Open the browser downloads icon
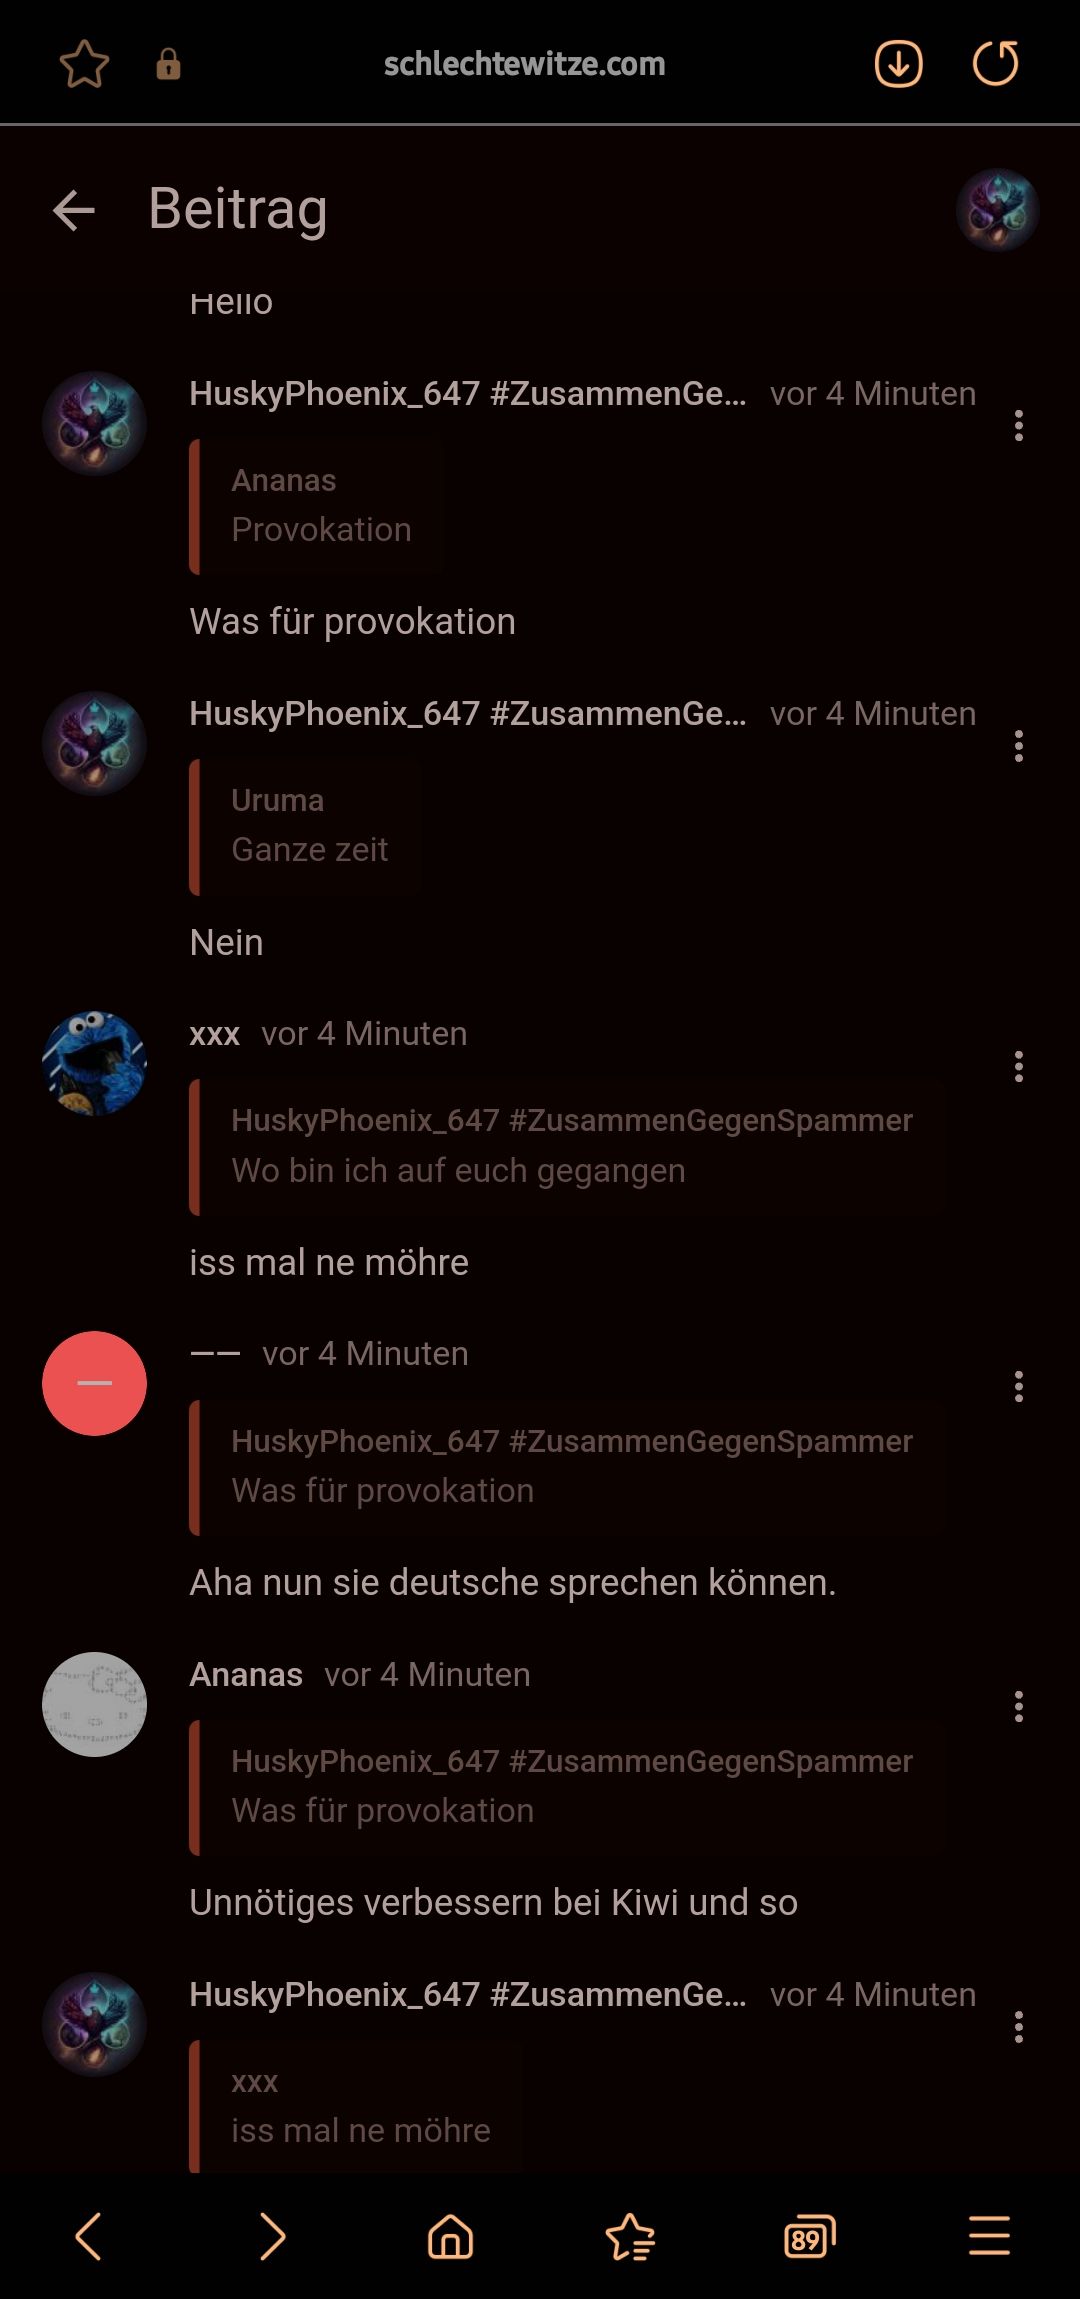 [898, 64]
